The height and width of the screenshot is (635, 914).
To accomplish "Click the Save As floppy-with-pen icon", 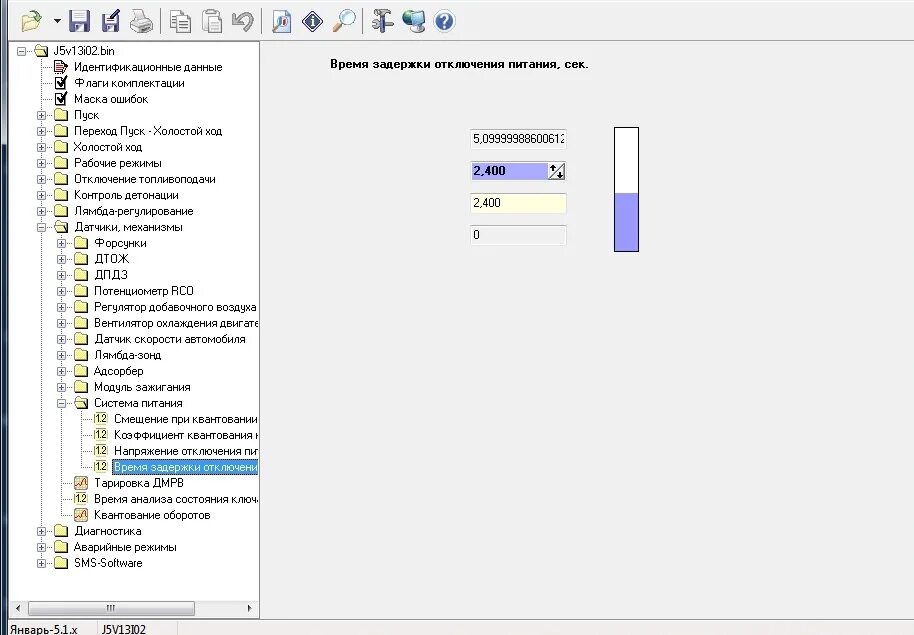I will point(110,22).
